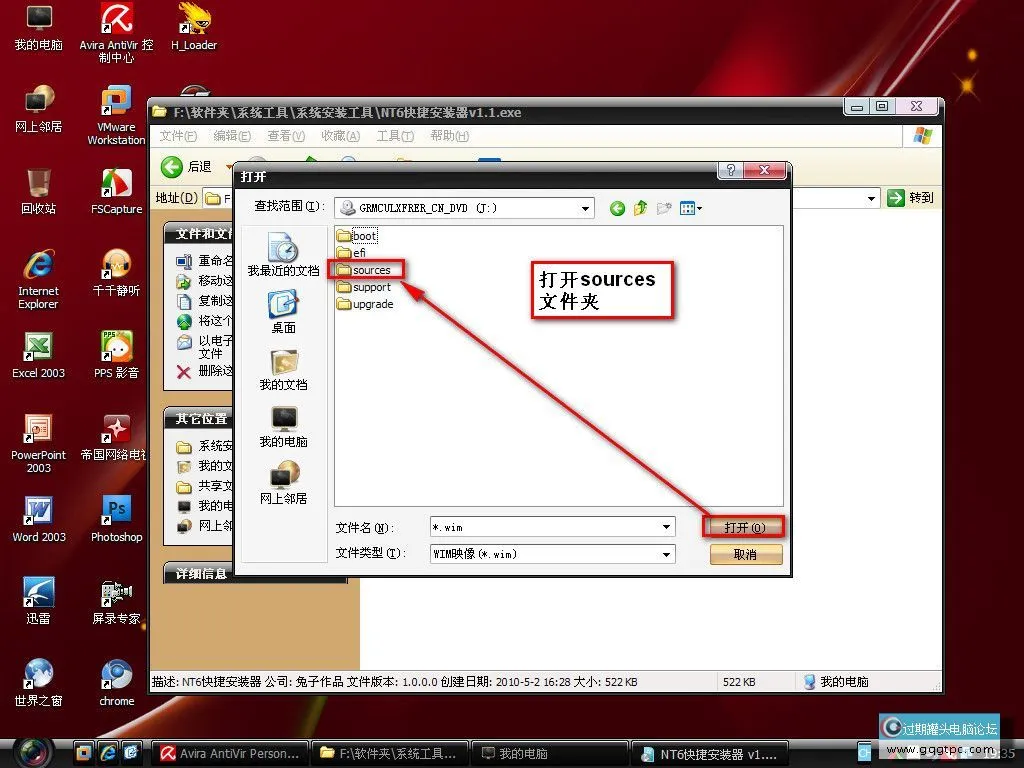Open the chrome desktop shortcut
Image resolution: width=1024 pixels, height=768 pixels.
click(x=117, y=682)
